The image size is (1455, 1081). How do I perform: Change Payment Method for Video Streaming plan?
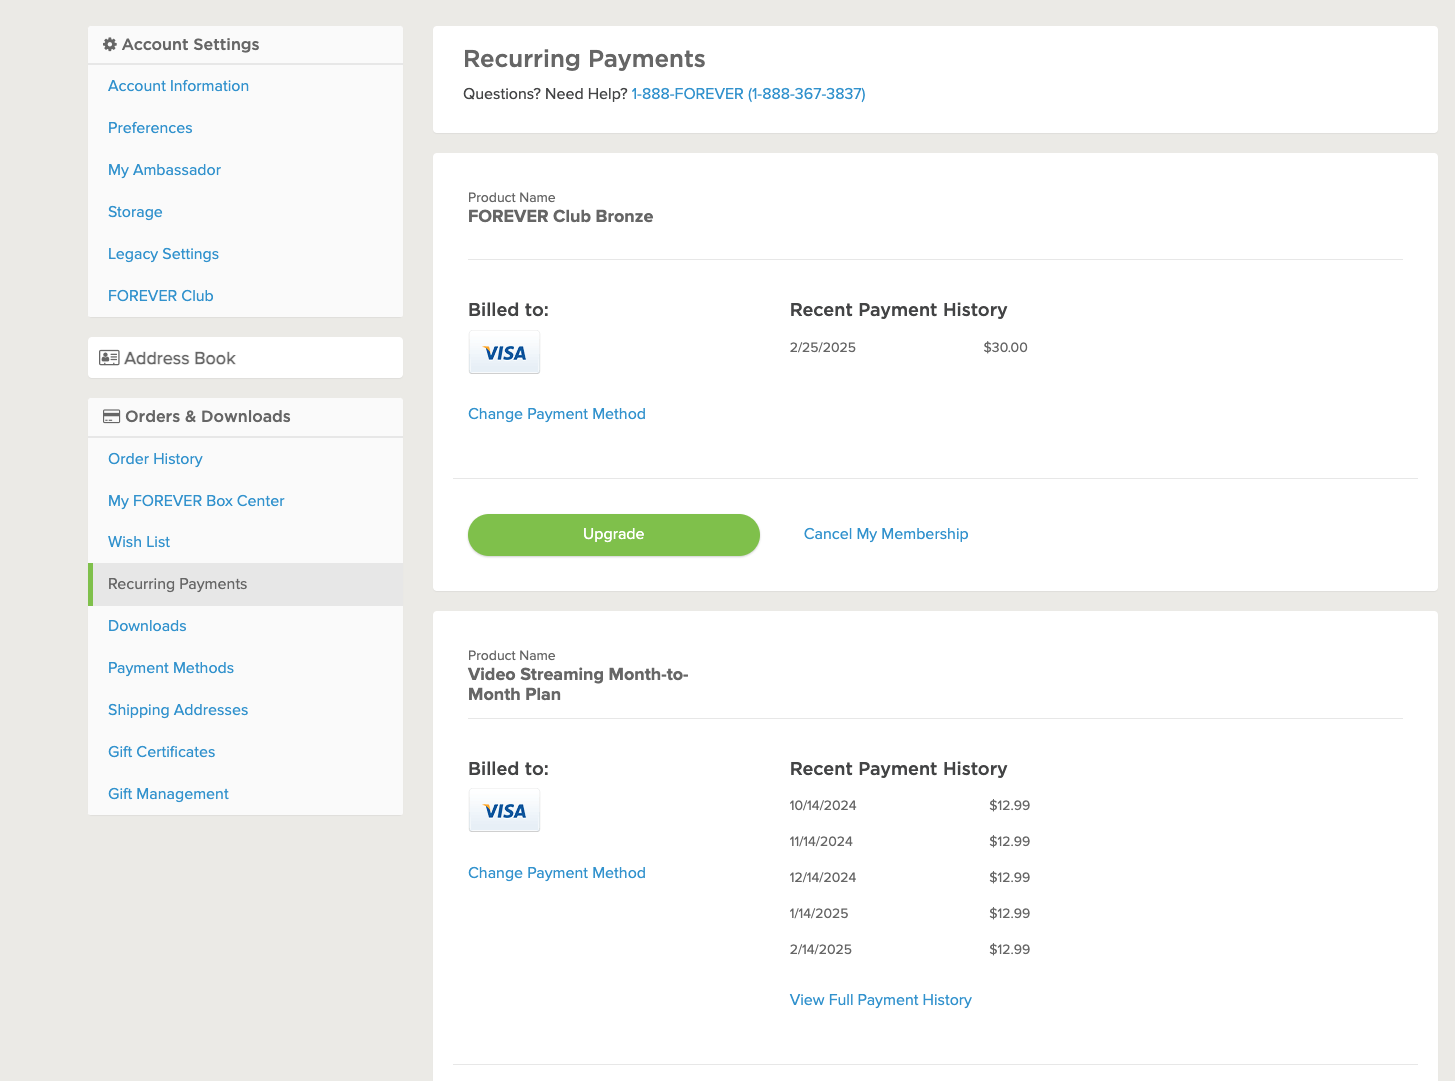[x=557, y=873]
